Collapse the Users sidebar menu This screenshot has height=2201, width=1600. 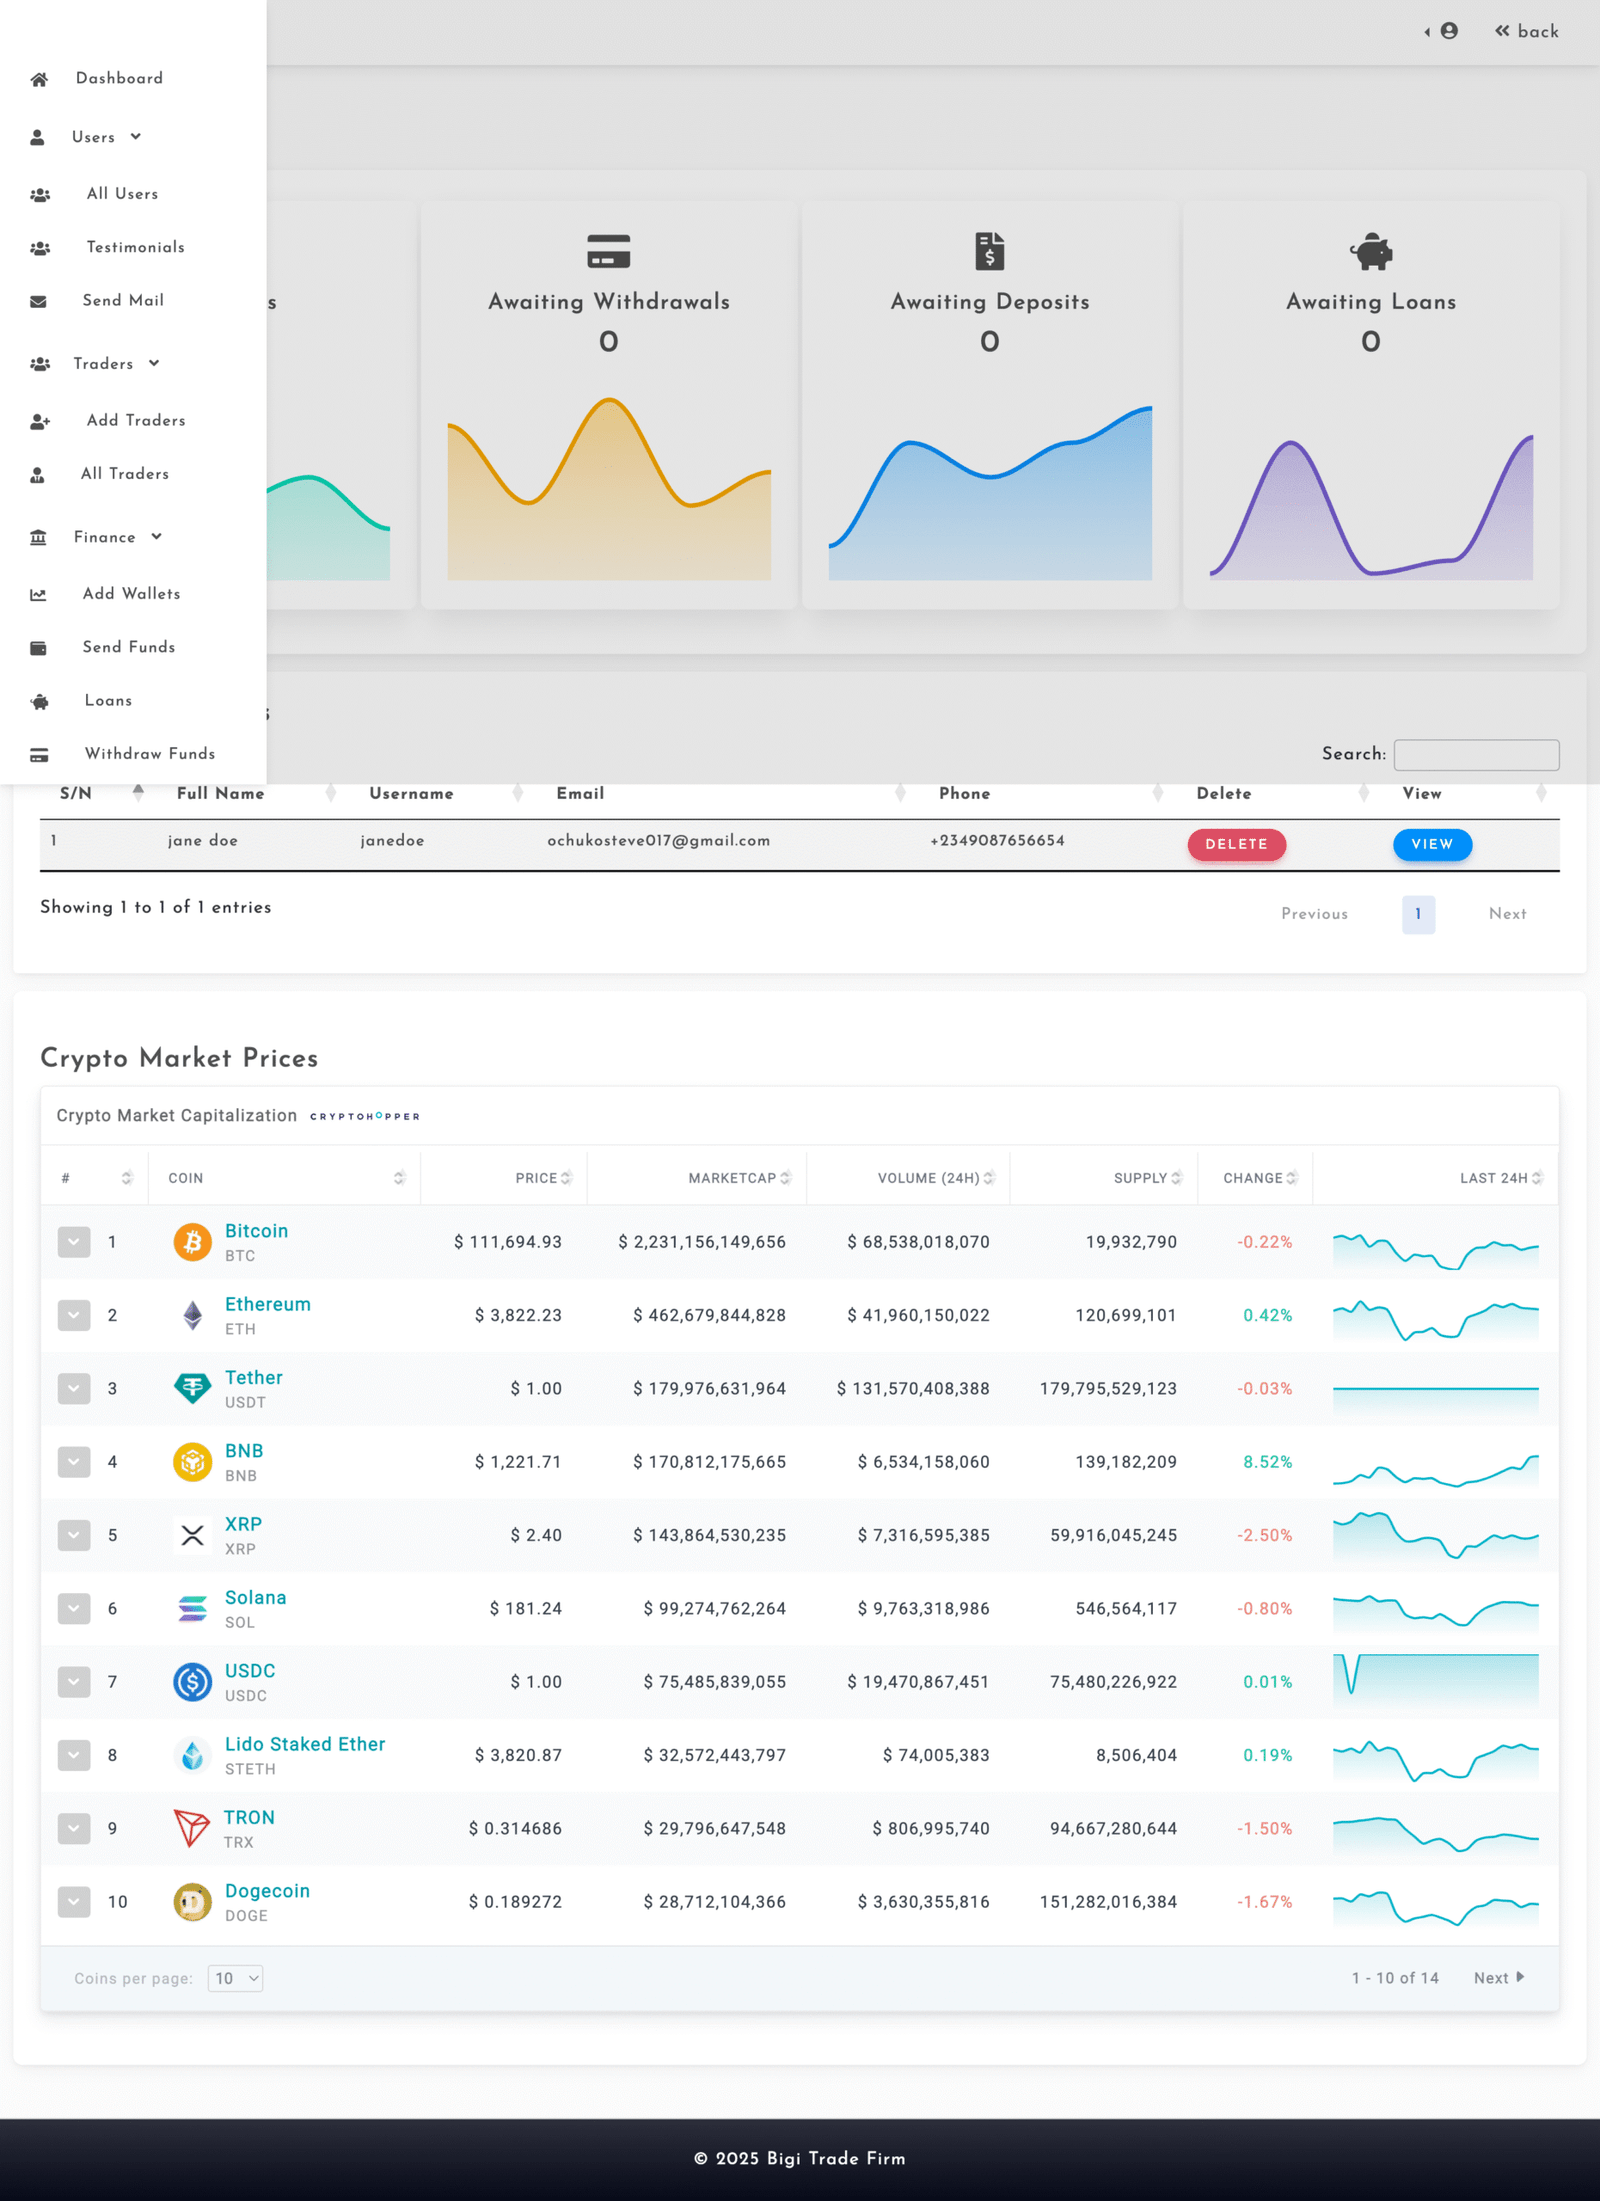click(x=106, y=137)
